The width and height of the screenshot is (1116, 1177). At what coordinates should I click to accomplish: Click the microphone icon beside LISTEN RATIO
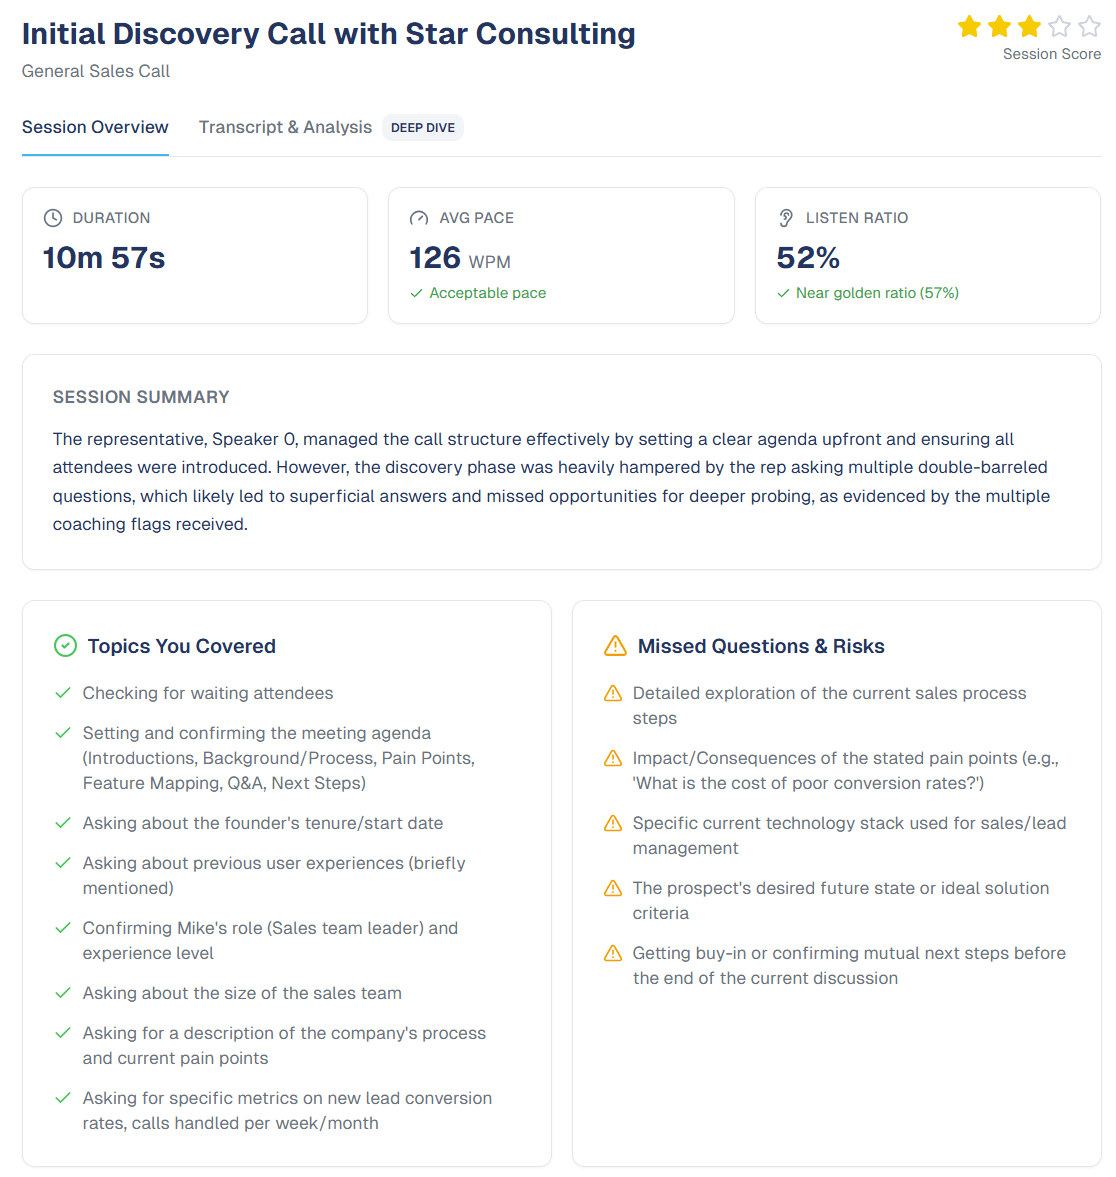coord(788,217)
